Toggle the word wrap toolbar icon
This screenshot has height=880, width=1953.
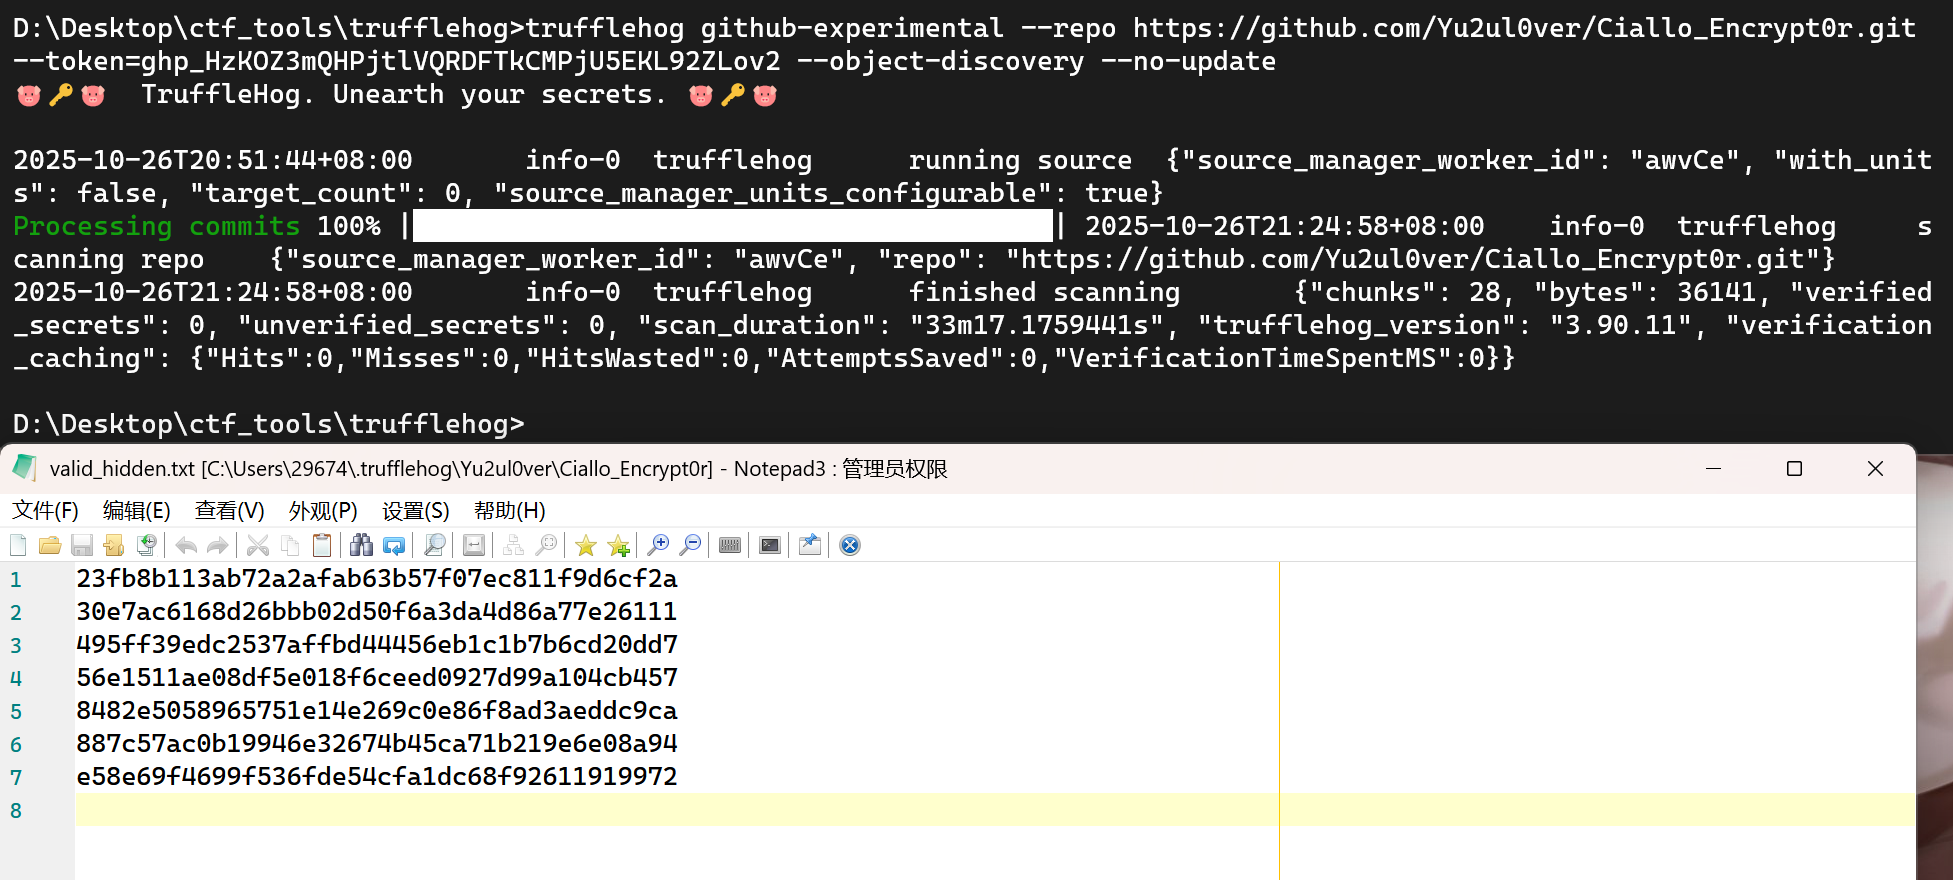coord(474,545)
